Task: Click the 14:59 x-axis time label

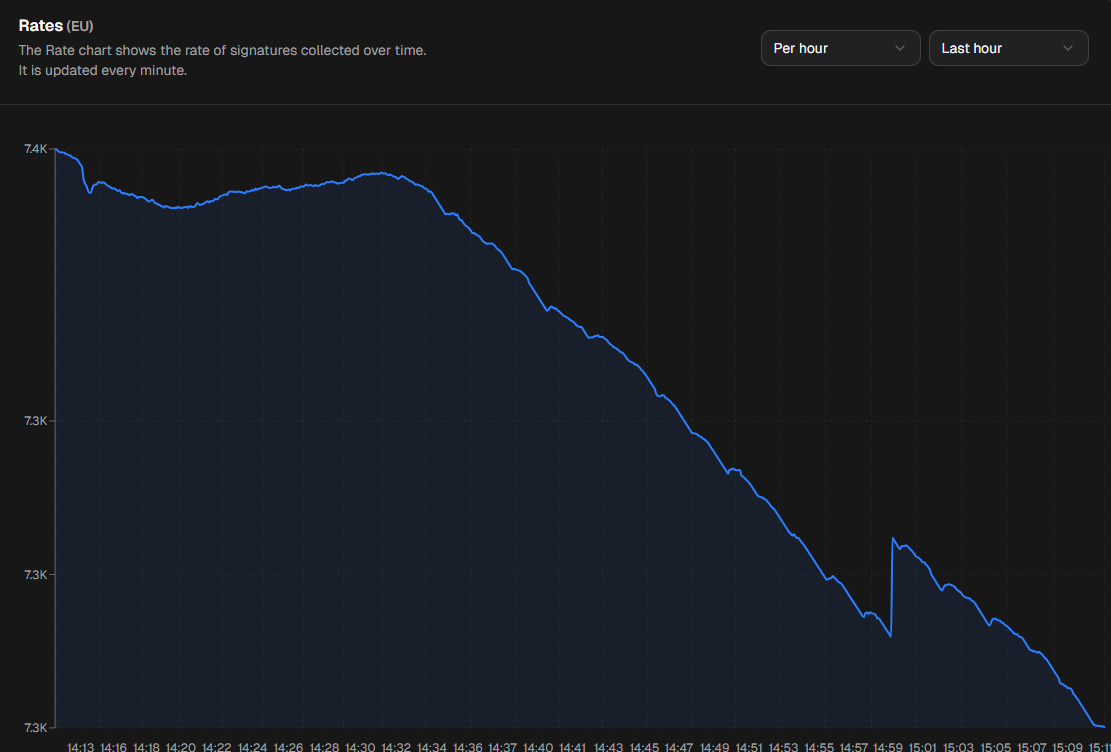Action: click(889, 747)
